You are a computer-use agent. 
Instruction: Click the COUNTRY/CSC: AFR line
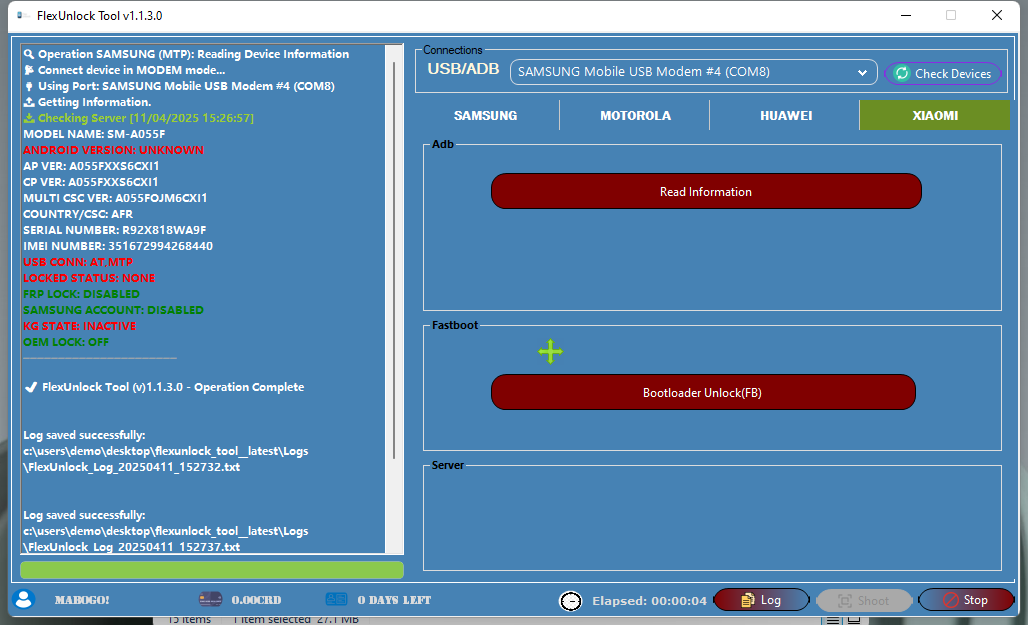(x=78, y=214)
